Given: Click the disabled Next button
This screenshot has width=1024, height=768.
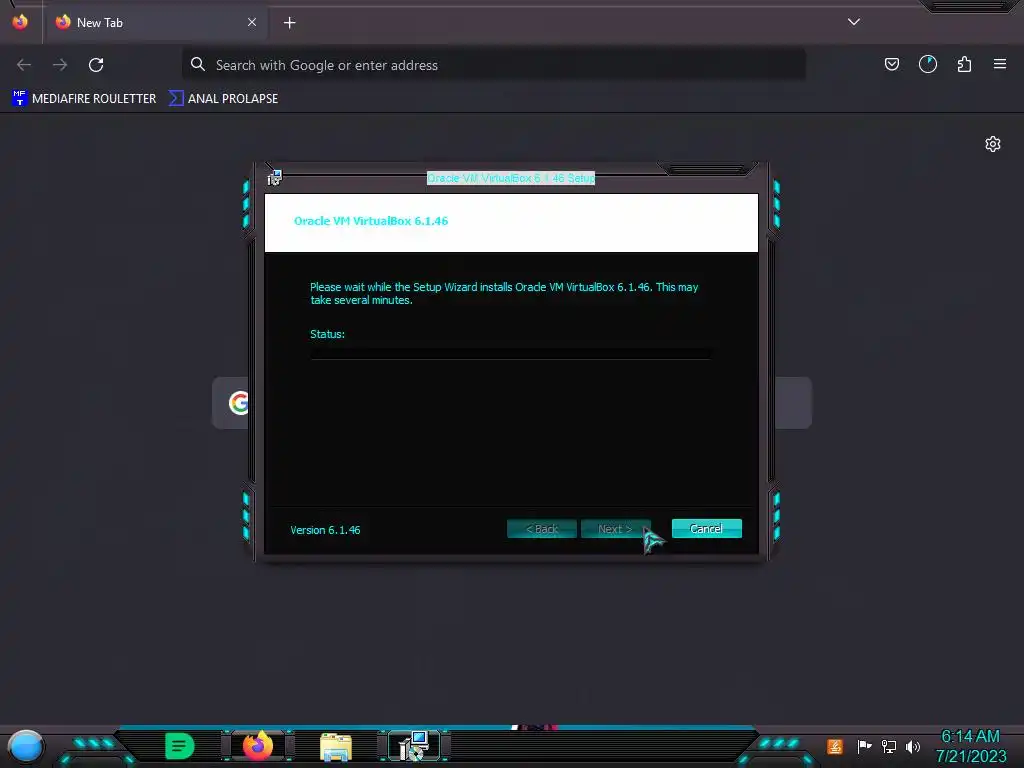Looking at the screenshot, I should (615, 529).
